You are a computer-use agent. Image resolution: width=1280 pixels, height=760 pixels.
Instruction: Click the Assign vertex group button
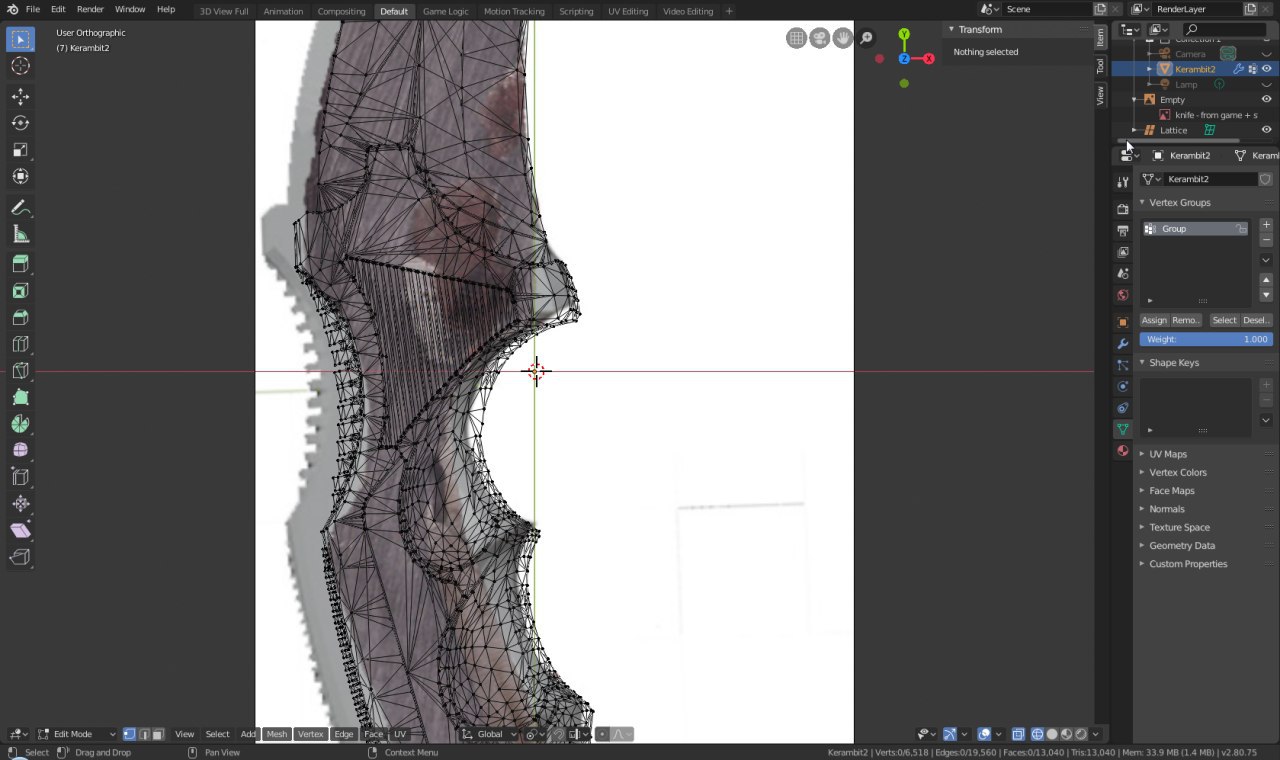[x=1154, y=320]
